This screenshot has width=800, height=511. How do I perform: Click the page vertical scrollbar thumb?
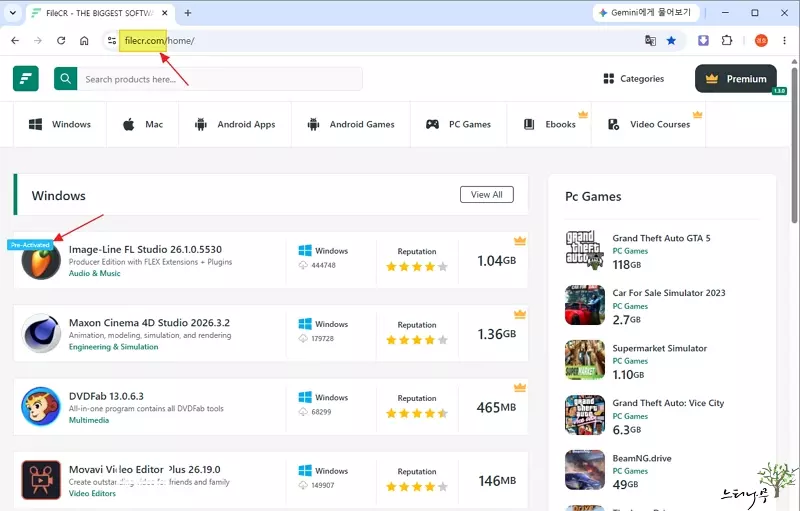pyautogui.click(x=794, y=144)
